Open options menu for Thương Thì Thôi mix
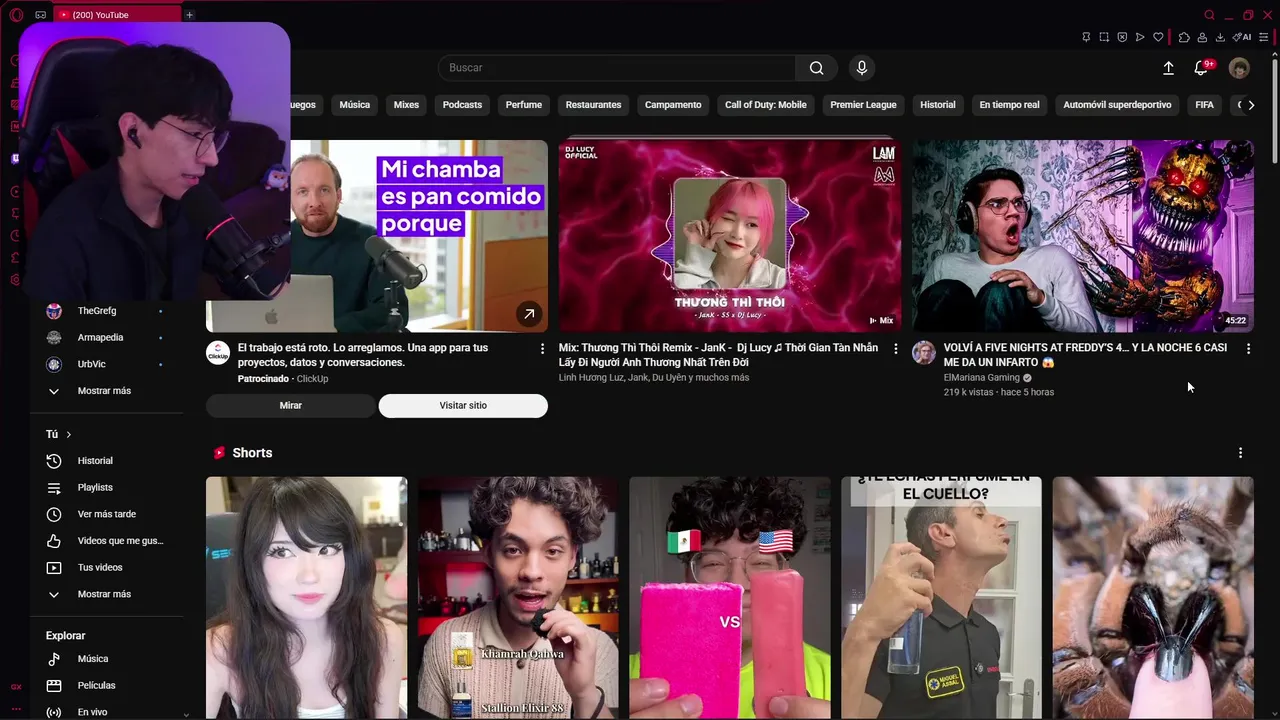Viewport: 1280px width, 720px height. (896, 348)
